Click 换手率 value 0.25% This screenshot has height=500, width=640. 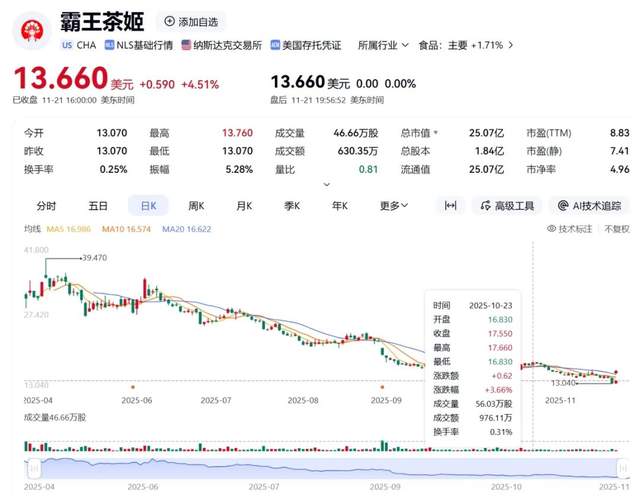point(113,169)
